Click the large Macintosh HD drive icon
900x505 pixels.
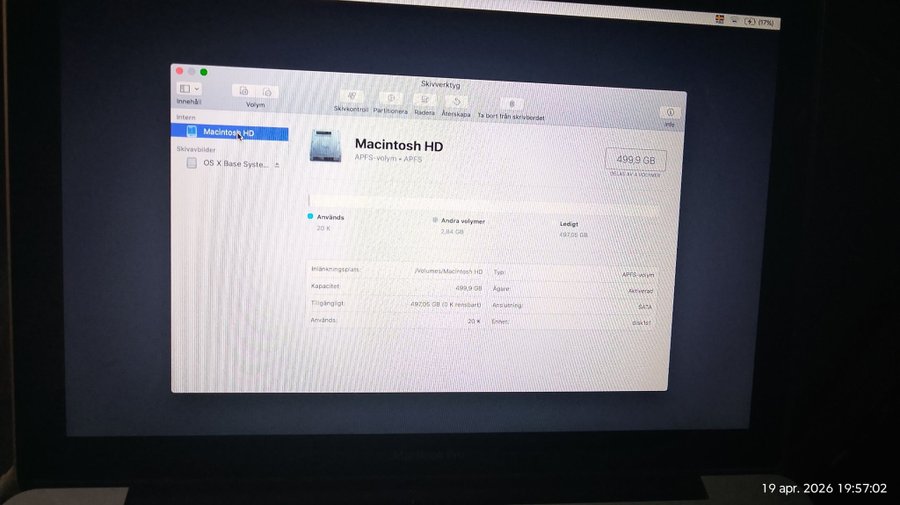(325, 146)
